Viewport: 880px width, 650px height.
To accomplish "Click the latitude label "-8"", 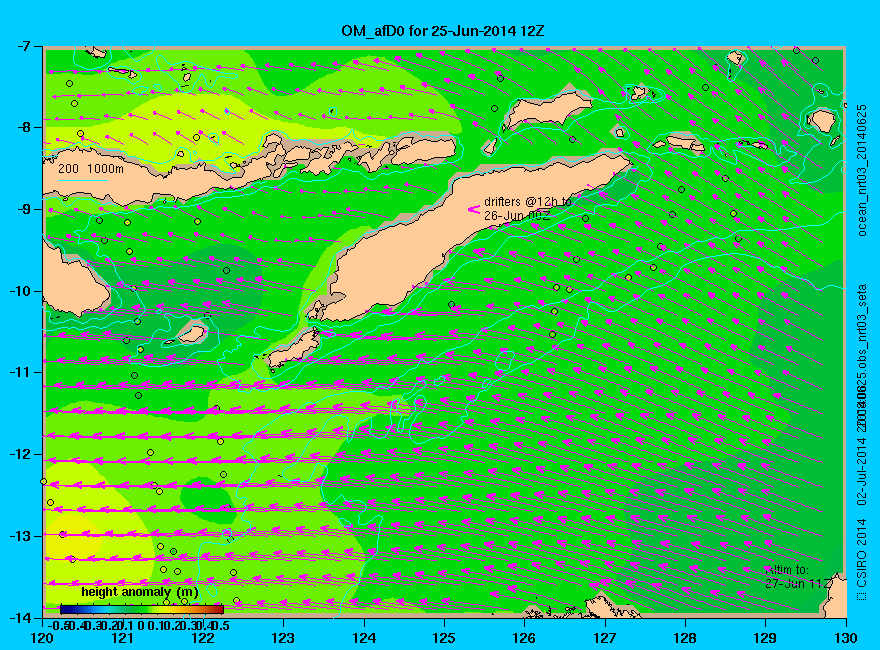I will coord(22,127).
